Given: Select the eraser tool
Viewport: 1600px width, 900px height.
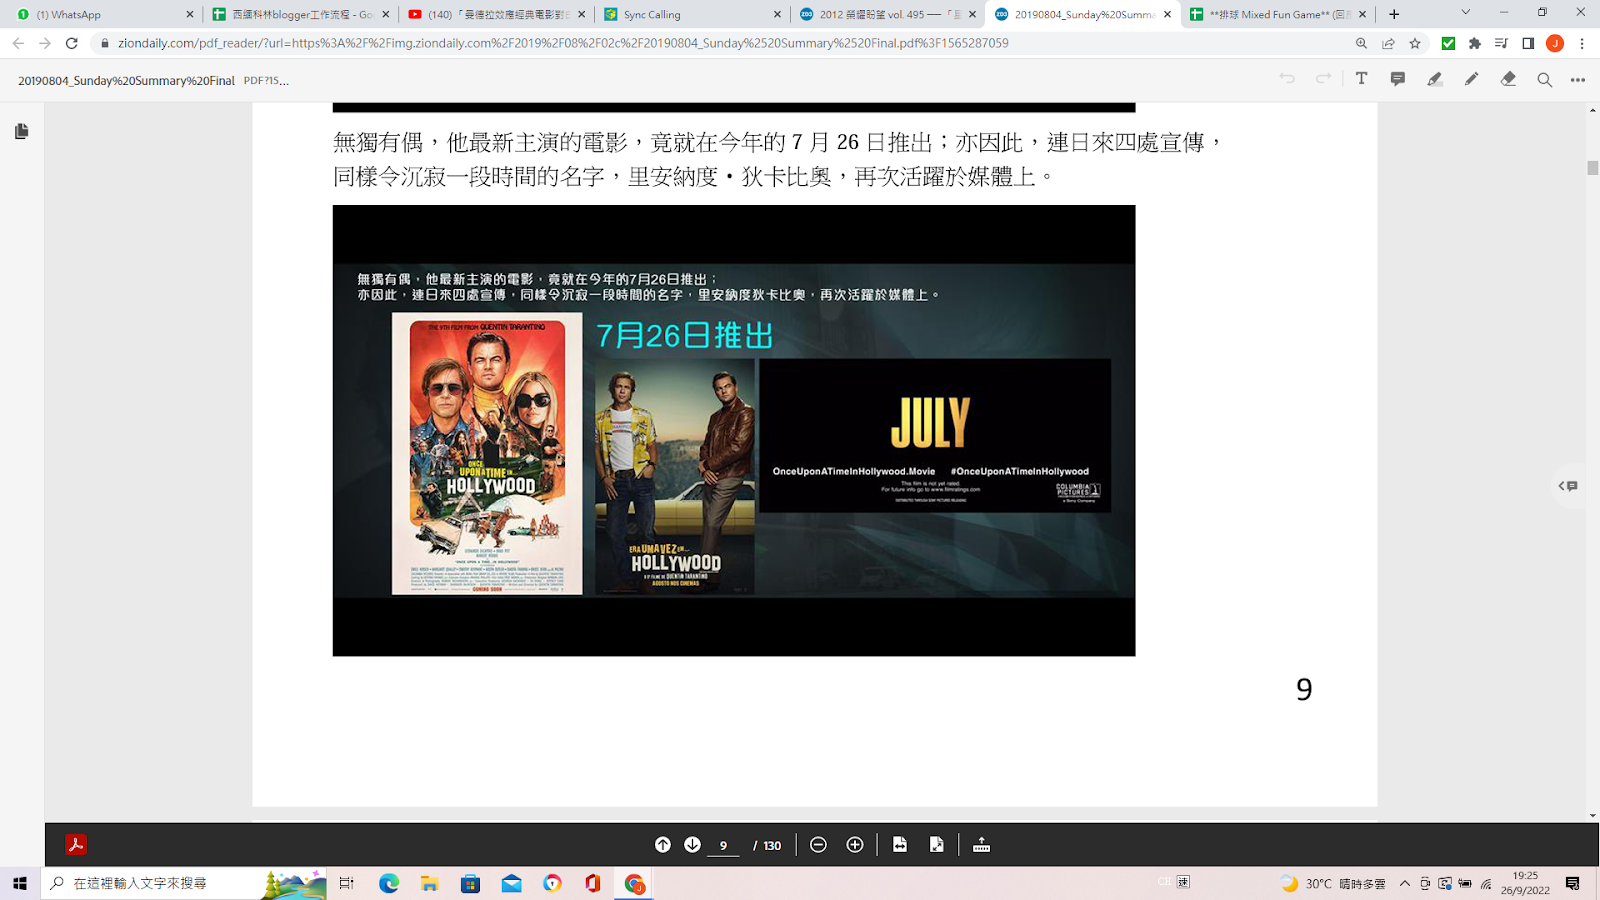Looking at the screenshot, I should 1508,79.
